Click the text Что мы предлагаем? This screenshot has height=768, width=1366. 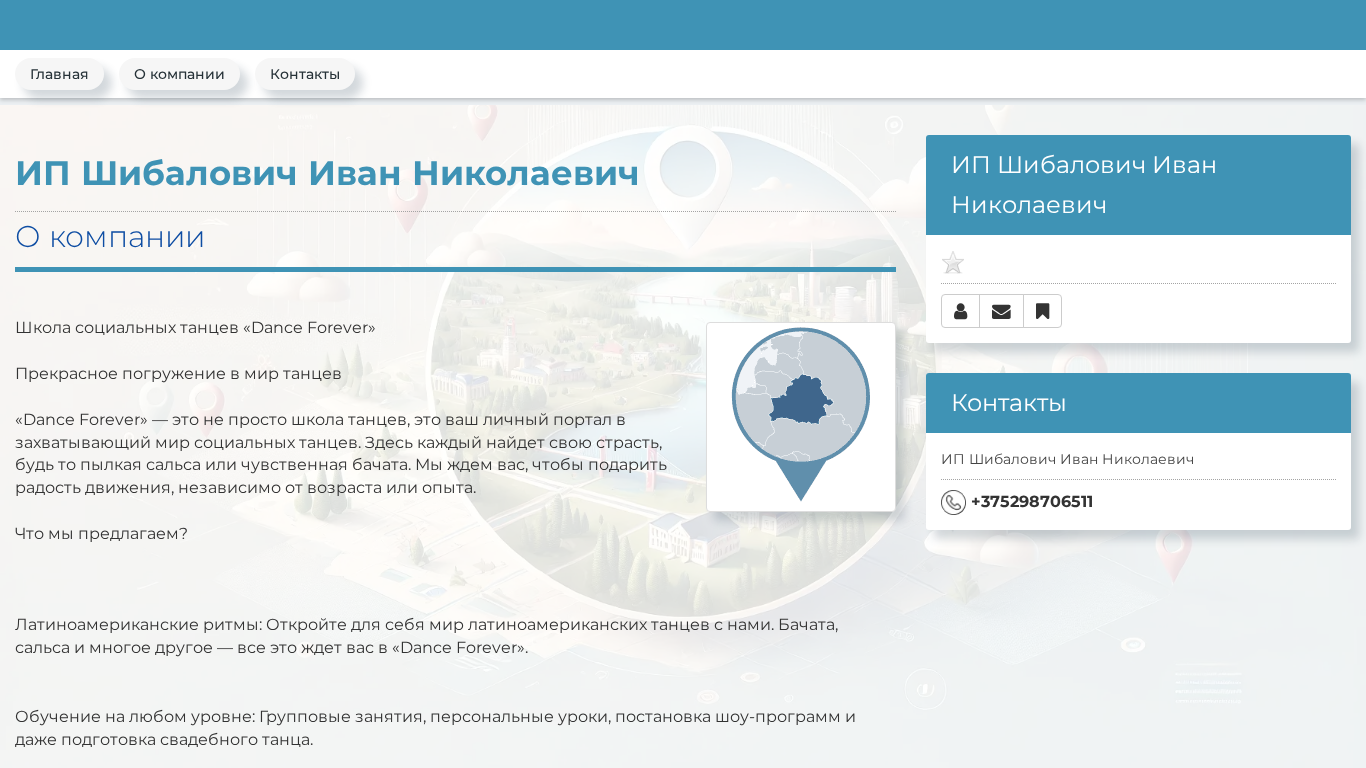101,533
